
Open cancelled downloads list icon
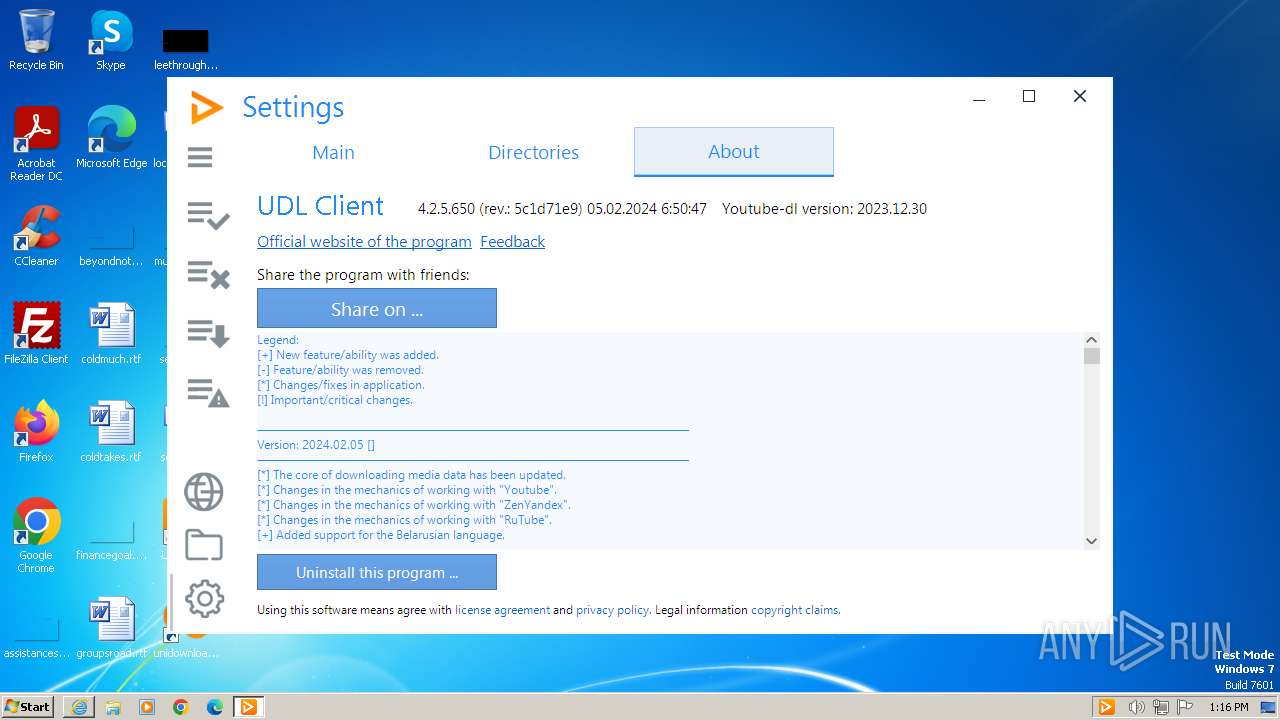[x=208, y=274]
